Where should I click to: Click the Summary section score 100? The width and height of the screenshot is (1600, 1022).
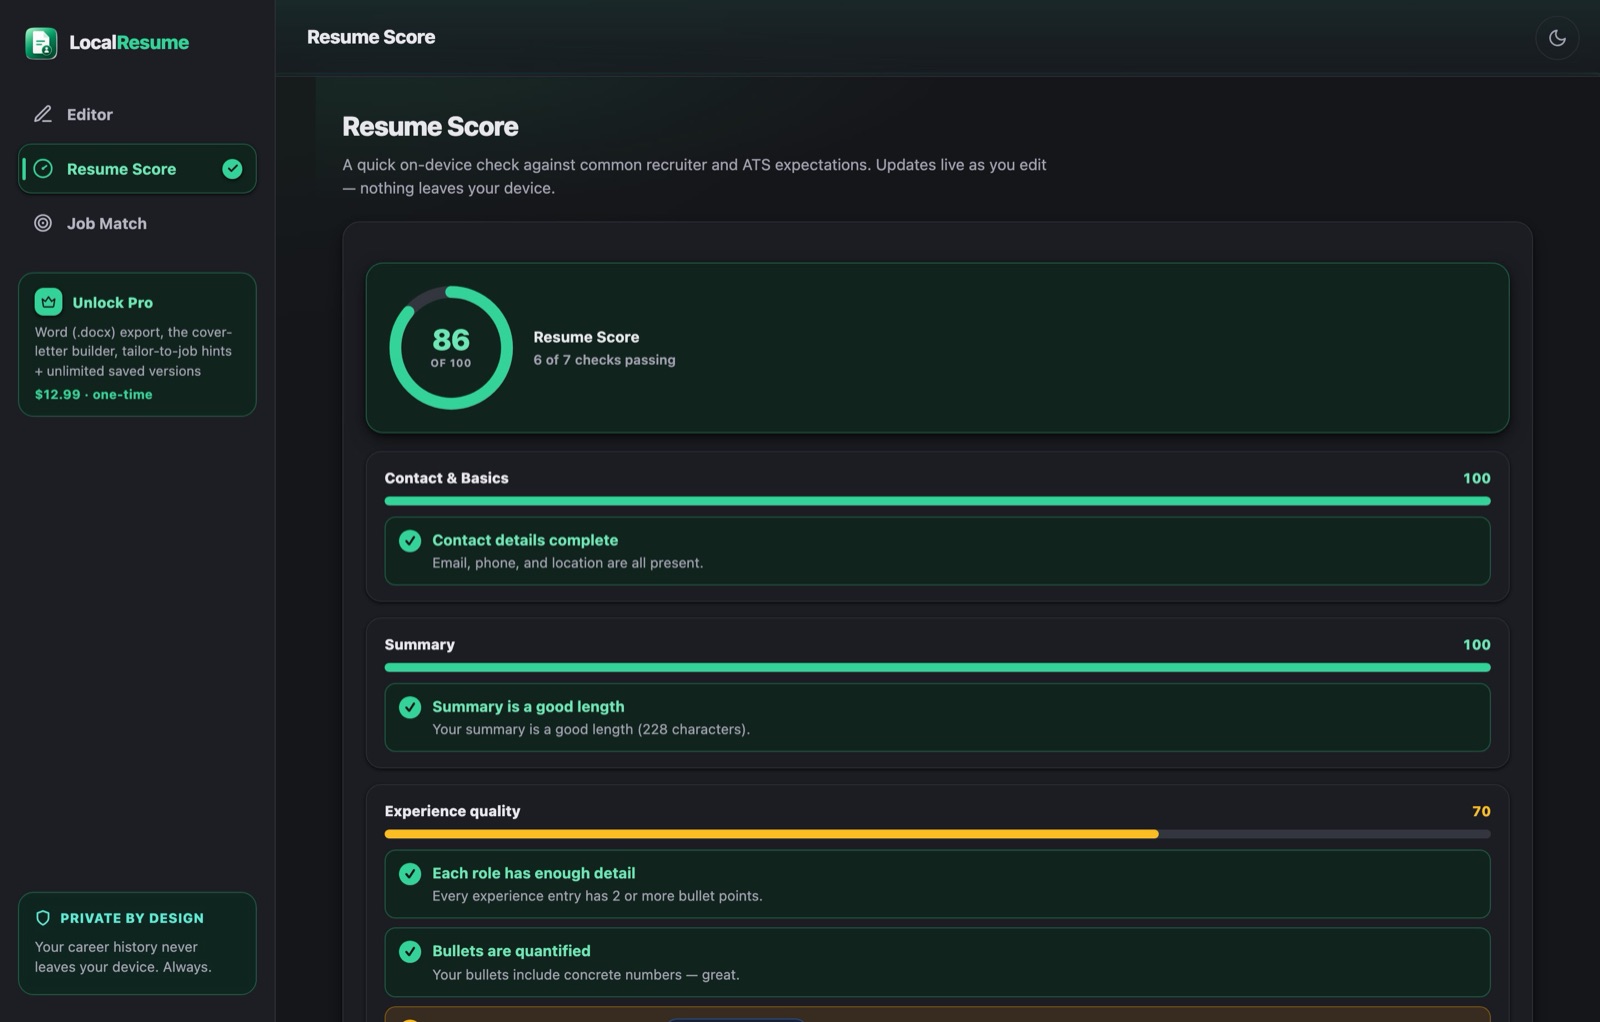tap(1476, 645)
